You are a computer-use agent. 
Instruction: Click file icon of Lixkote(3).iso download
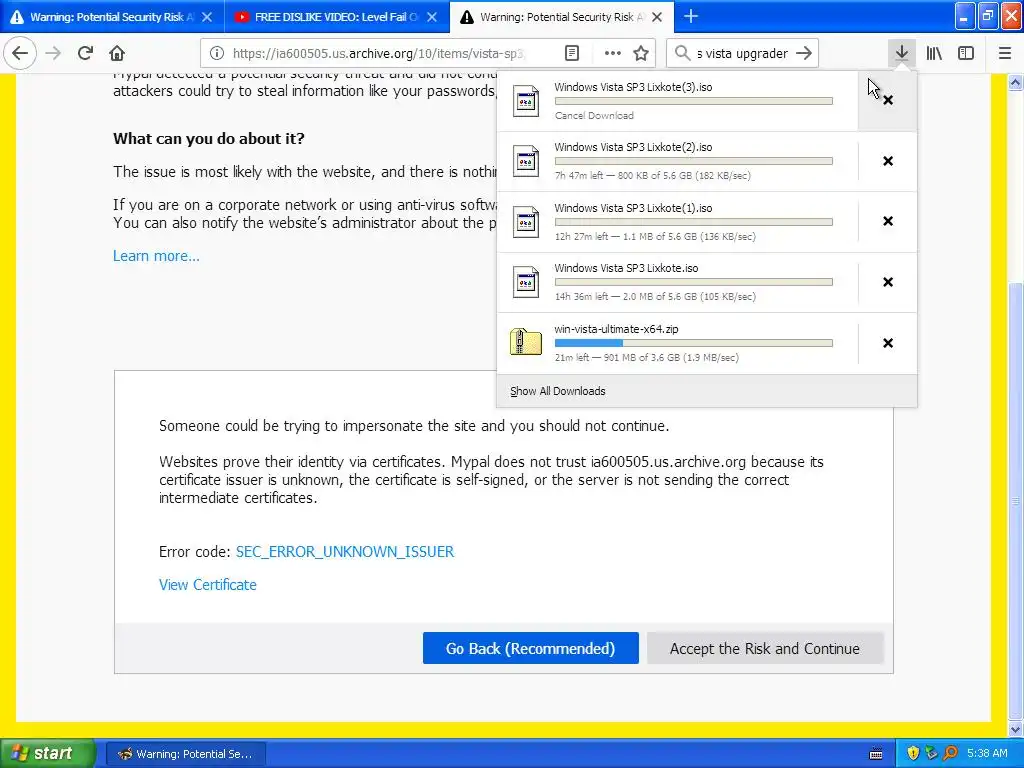526,101
